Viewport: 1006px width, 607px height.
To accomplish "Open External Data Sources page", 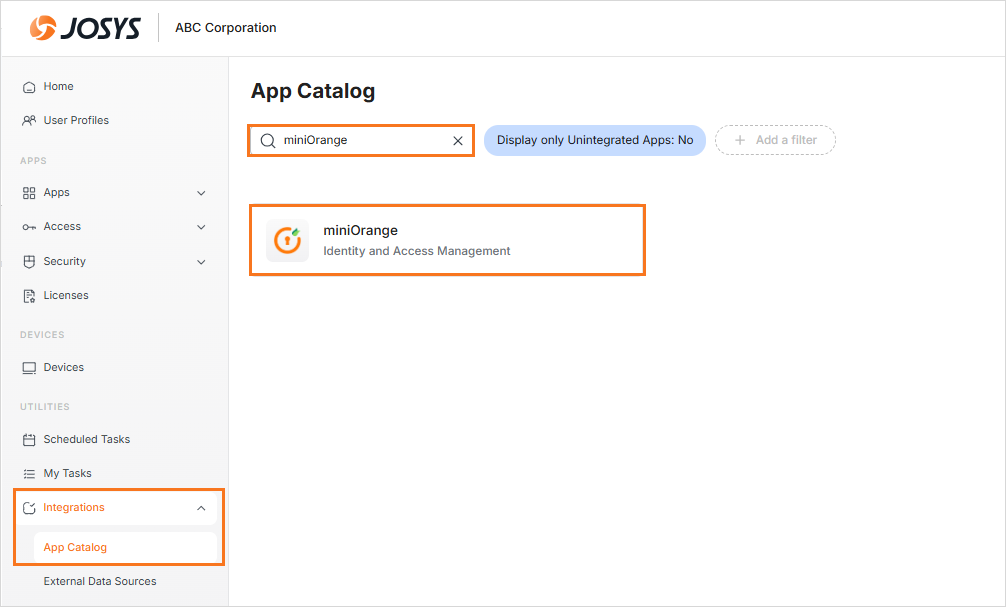I will tap(100, 581).
